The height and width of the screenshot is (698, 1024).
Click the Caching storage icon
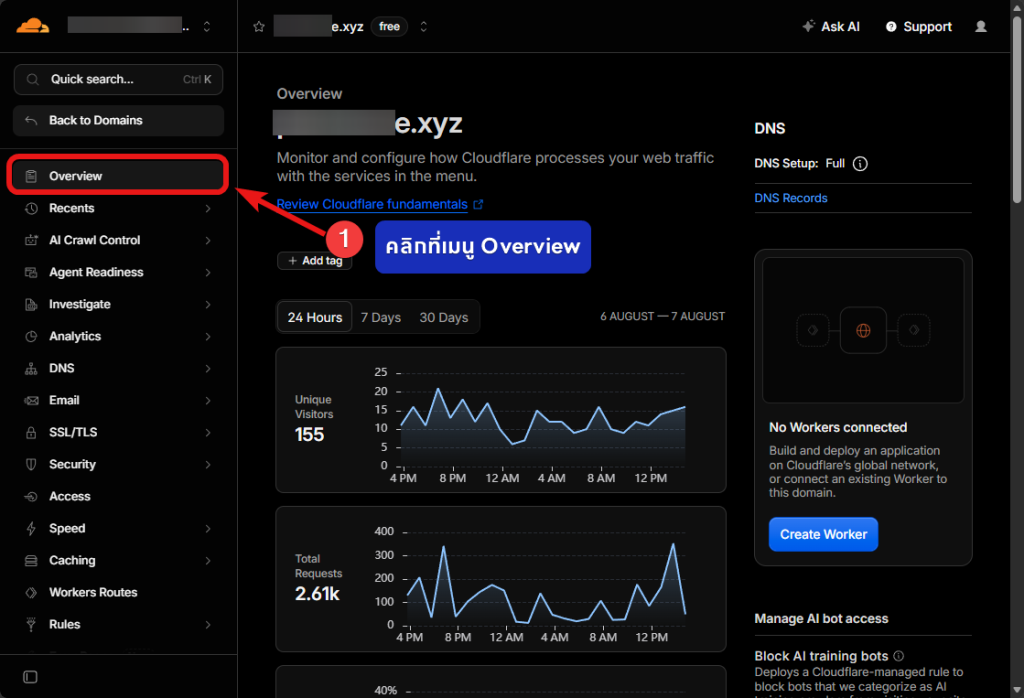click(x=31, y=560)
